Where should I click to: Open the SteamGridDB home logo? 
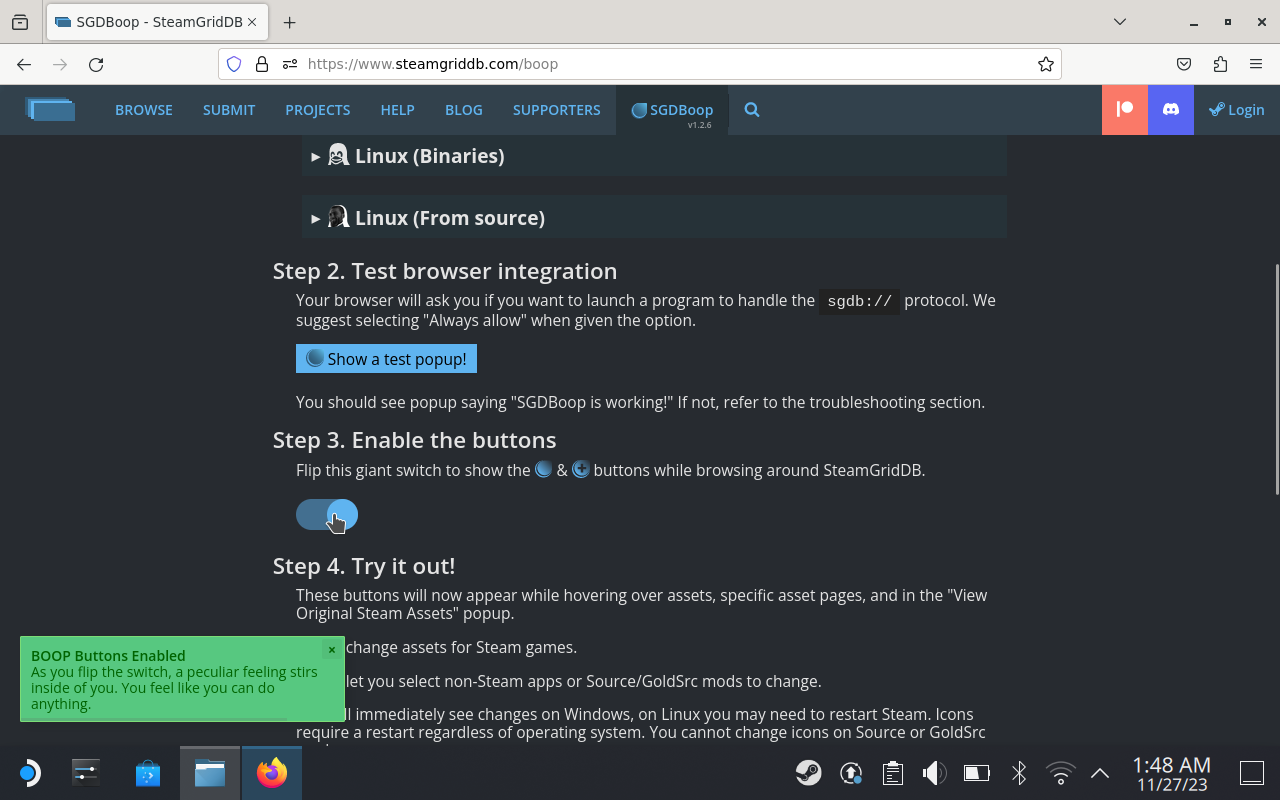pyautogui.click(x=50, y=109)
